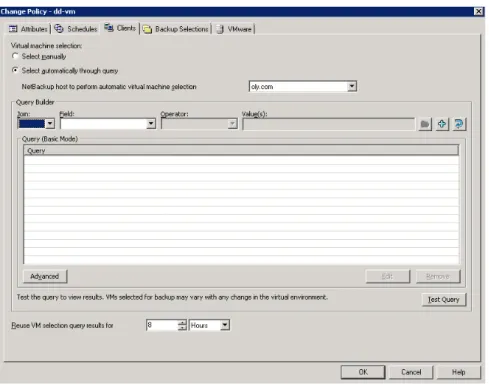Click the OK button

coord(363,372)
